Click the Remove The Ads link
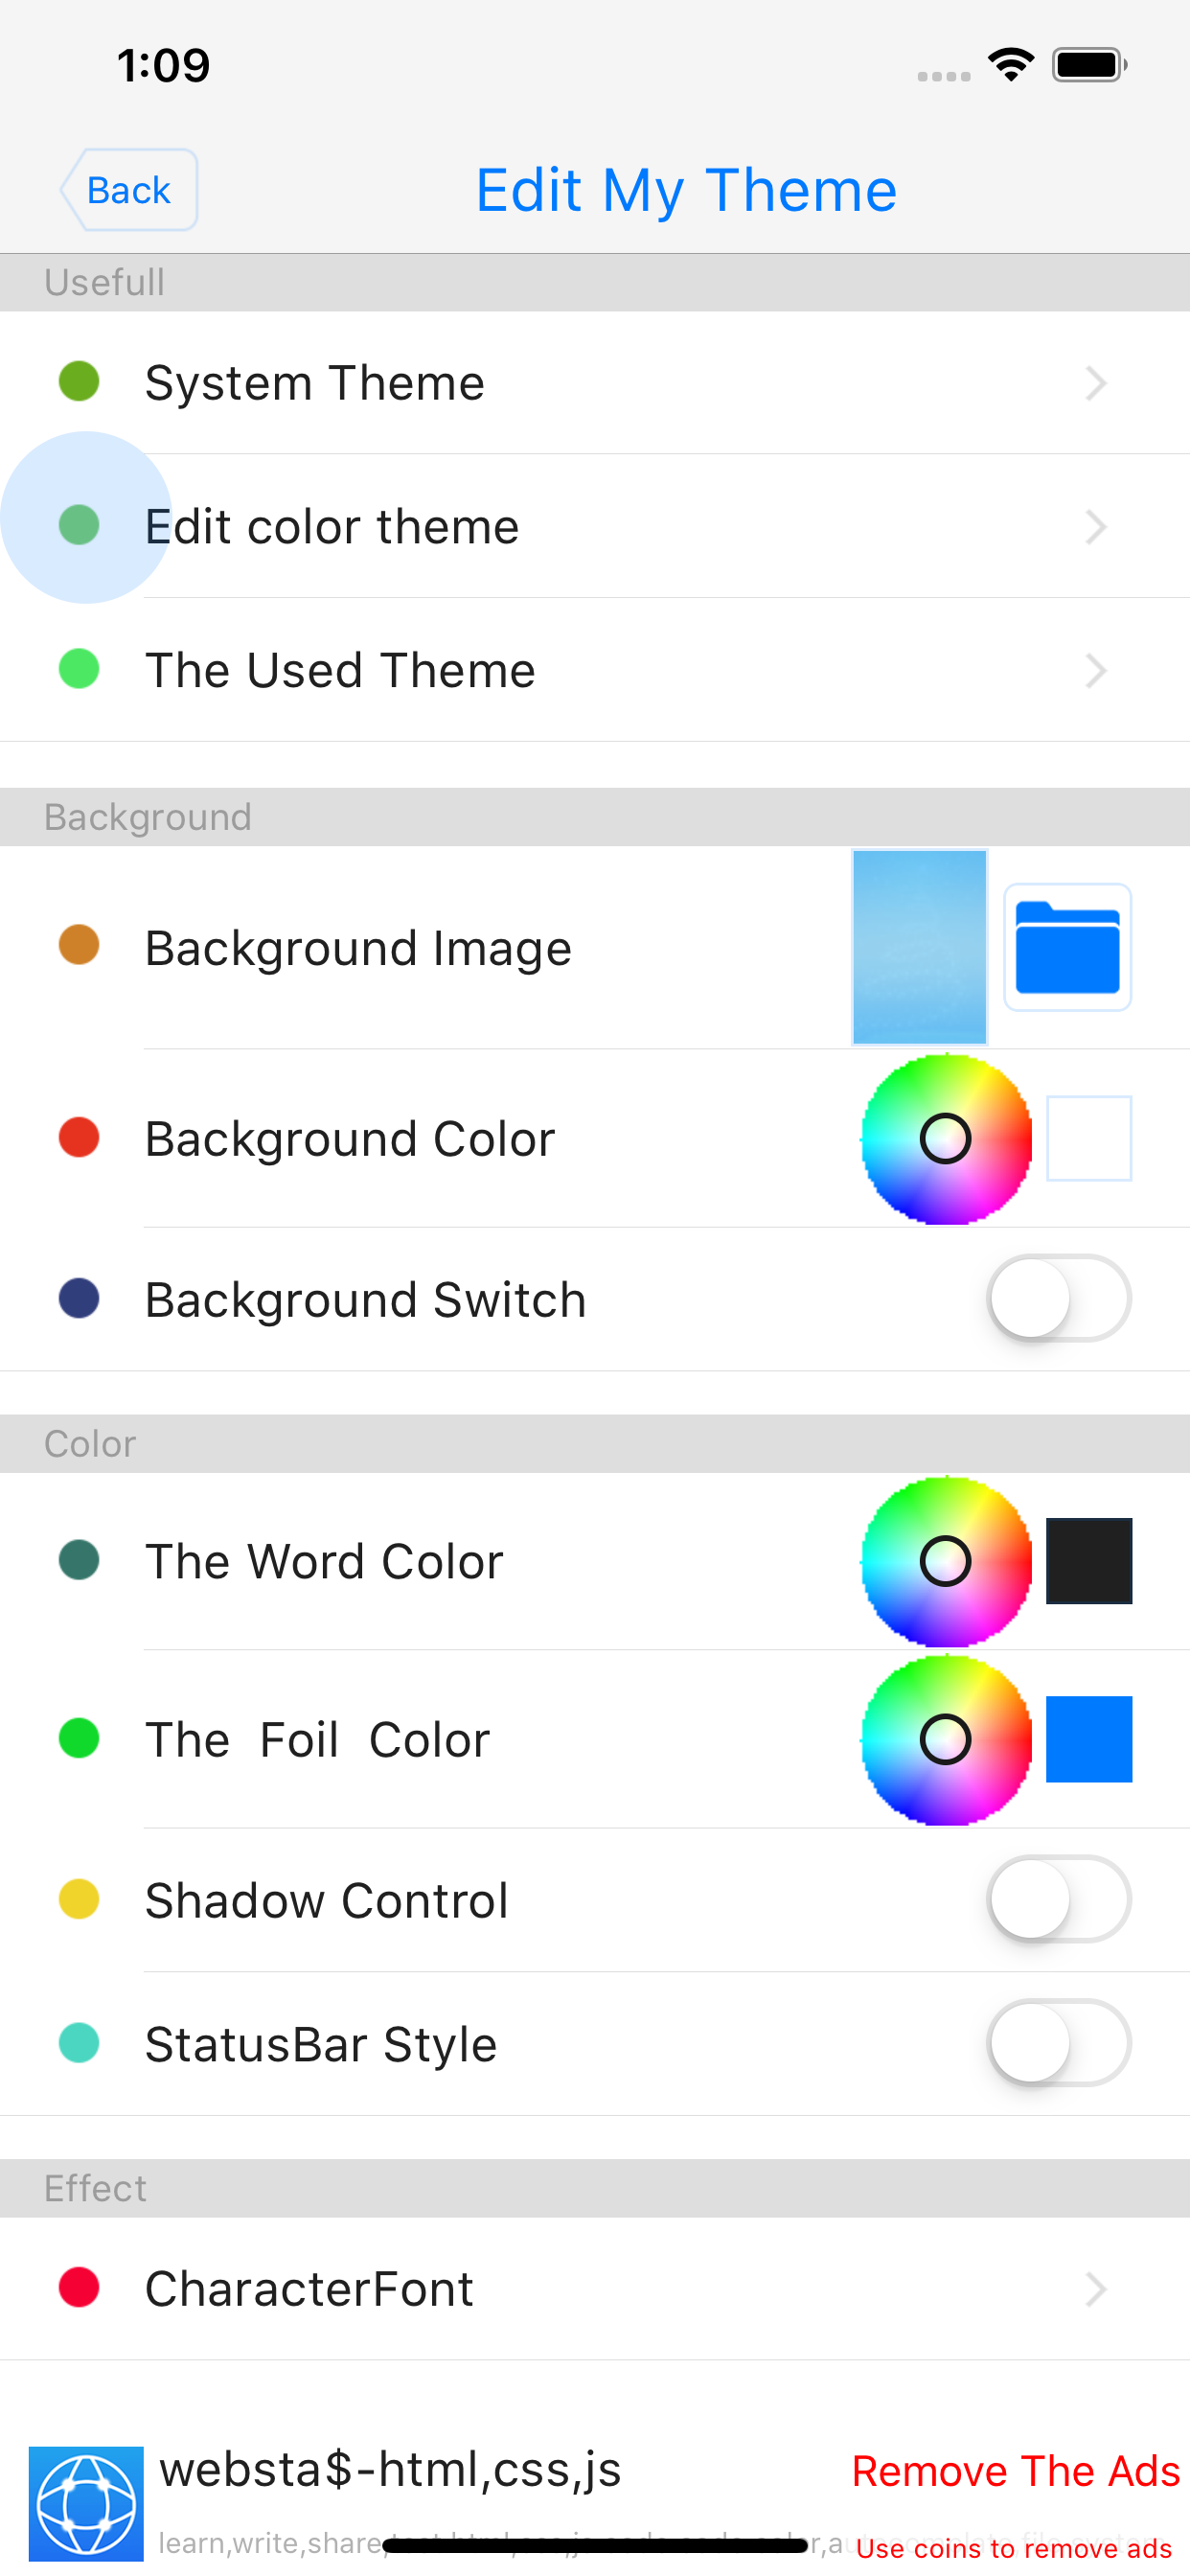 (1015, 2470)
